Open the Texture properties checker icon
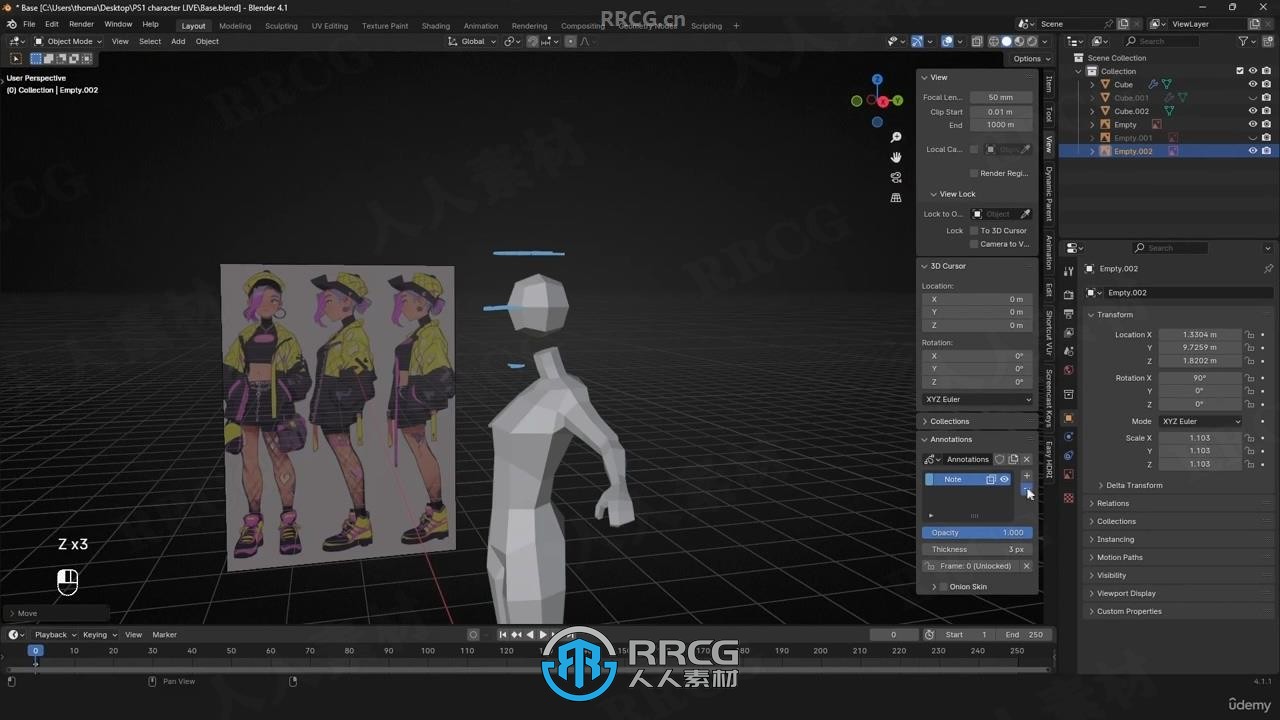Viewport: 1280px width, 720px height. tap(1068, 498)
